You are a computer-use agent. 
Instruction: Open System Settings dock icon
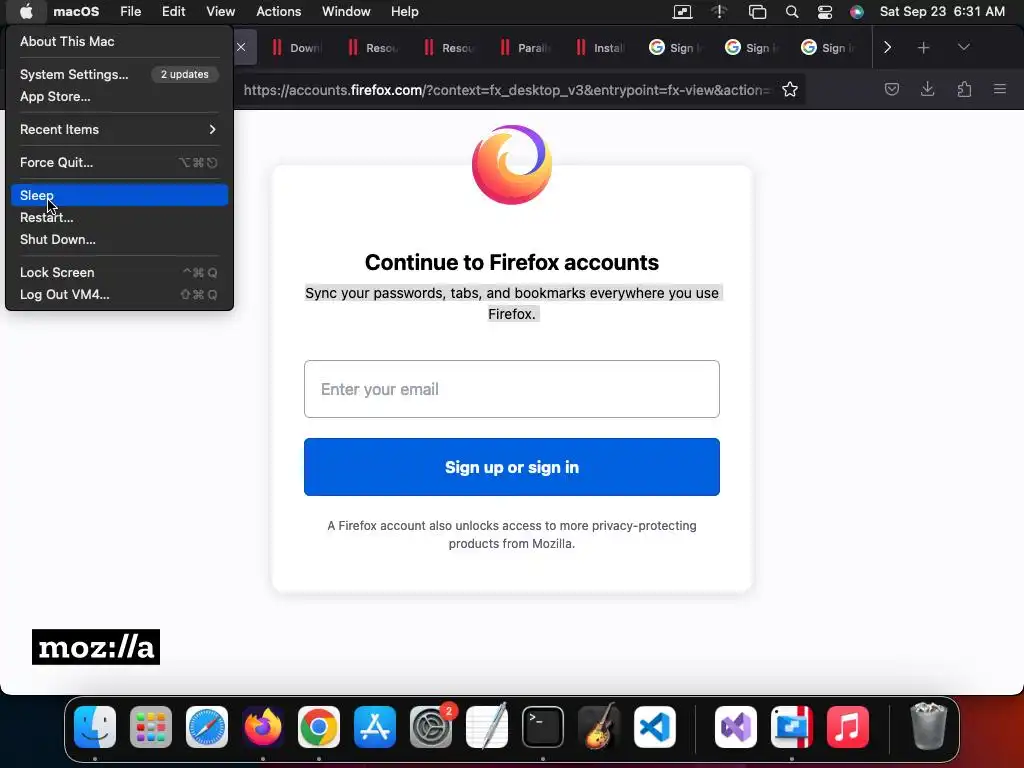431,727
